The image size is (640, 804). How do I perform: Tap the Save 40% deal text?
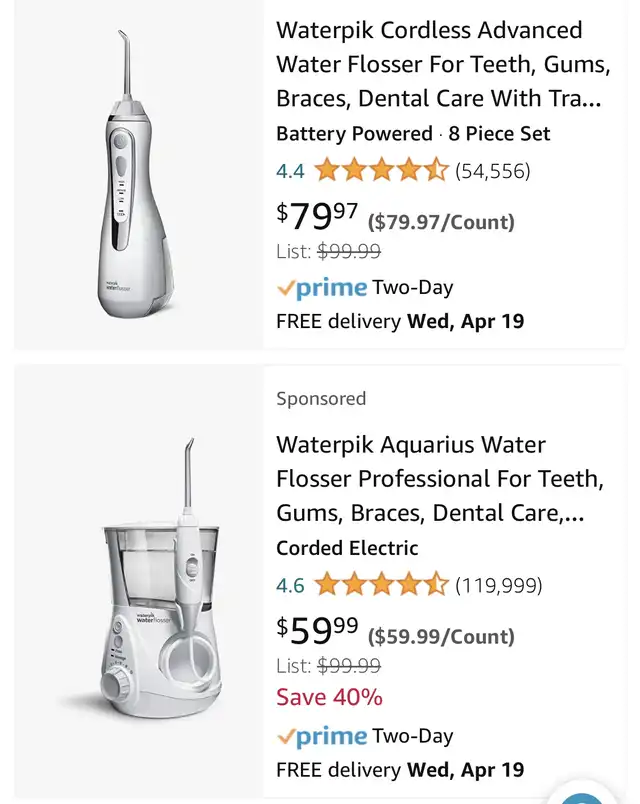tap(329, 697)
